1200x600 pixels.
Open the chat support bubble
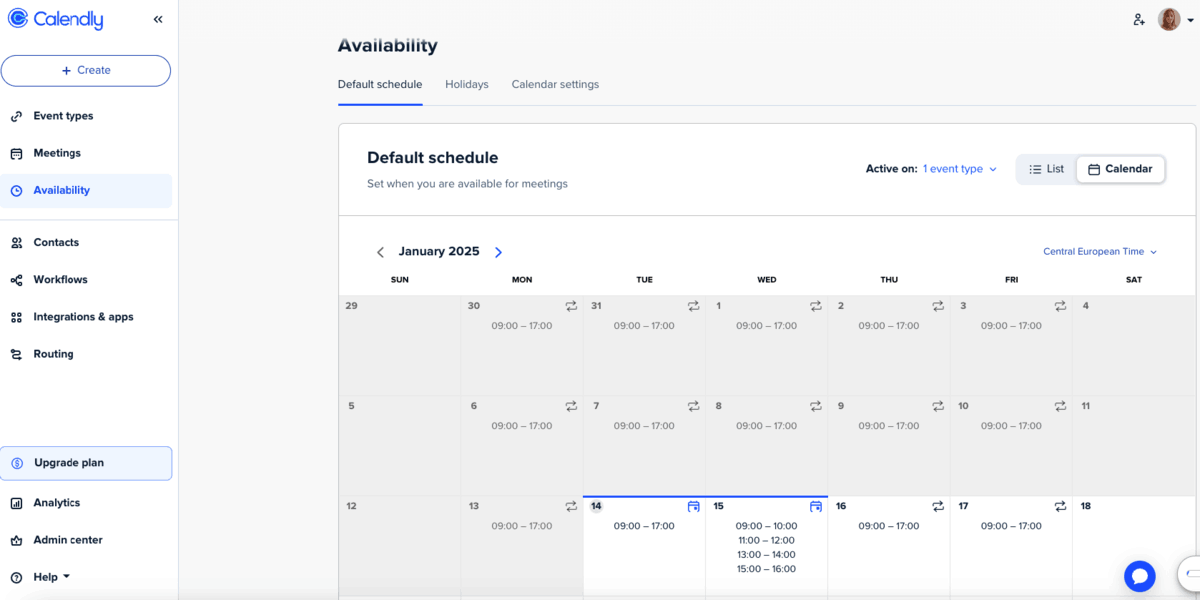pos(1139,576)
